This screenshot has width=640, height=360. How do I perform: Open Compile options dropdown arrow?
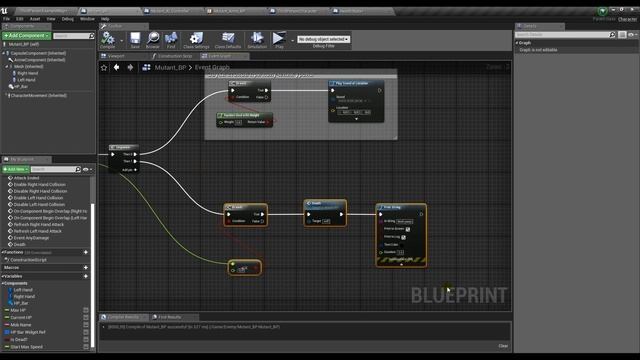pos(122,40)
